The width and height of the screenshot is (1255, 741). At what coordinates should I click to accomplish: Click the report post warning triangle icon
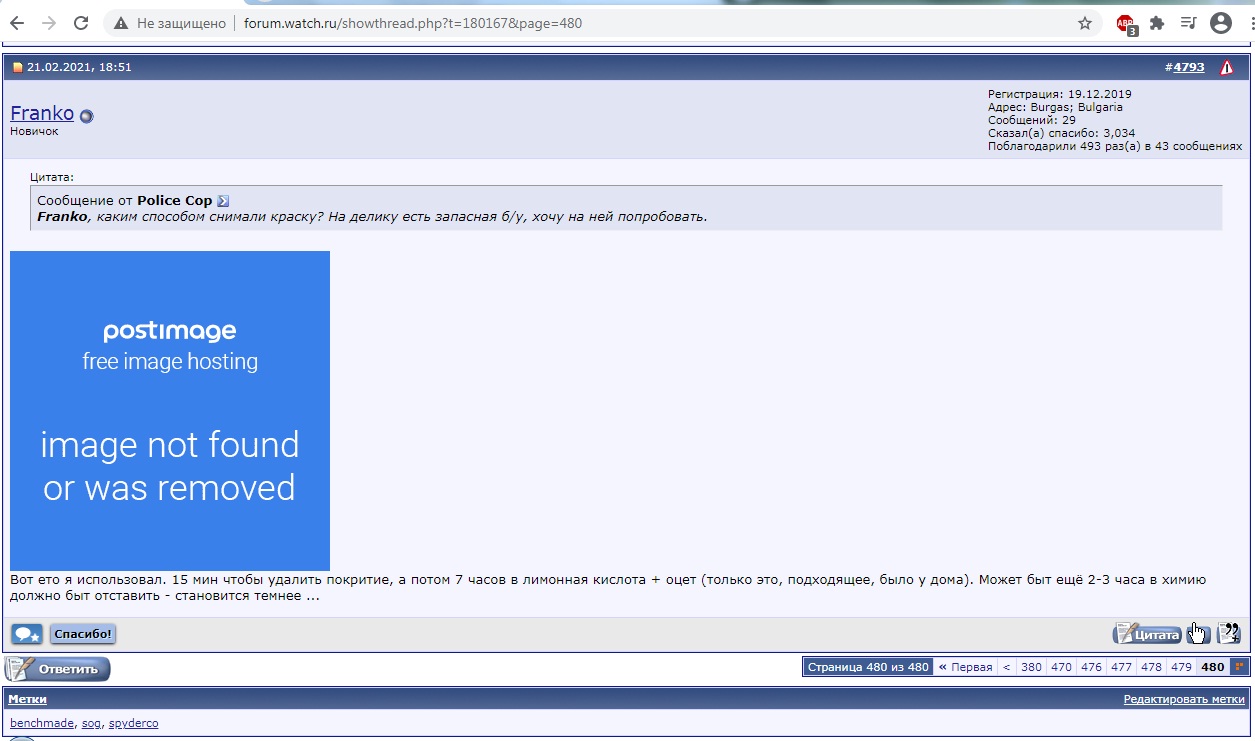tap(1227, 68)
